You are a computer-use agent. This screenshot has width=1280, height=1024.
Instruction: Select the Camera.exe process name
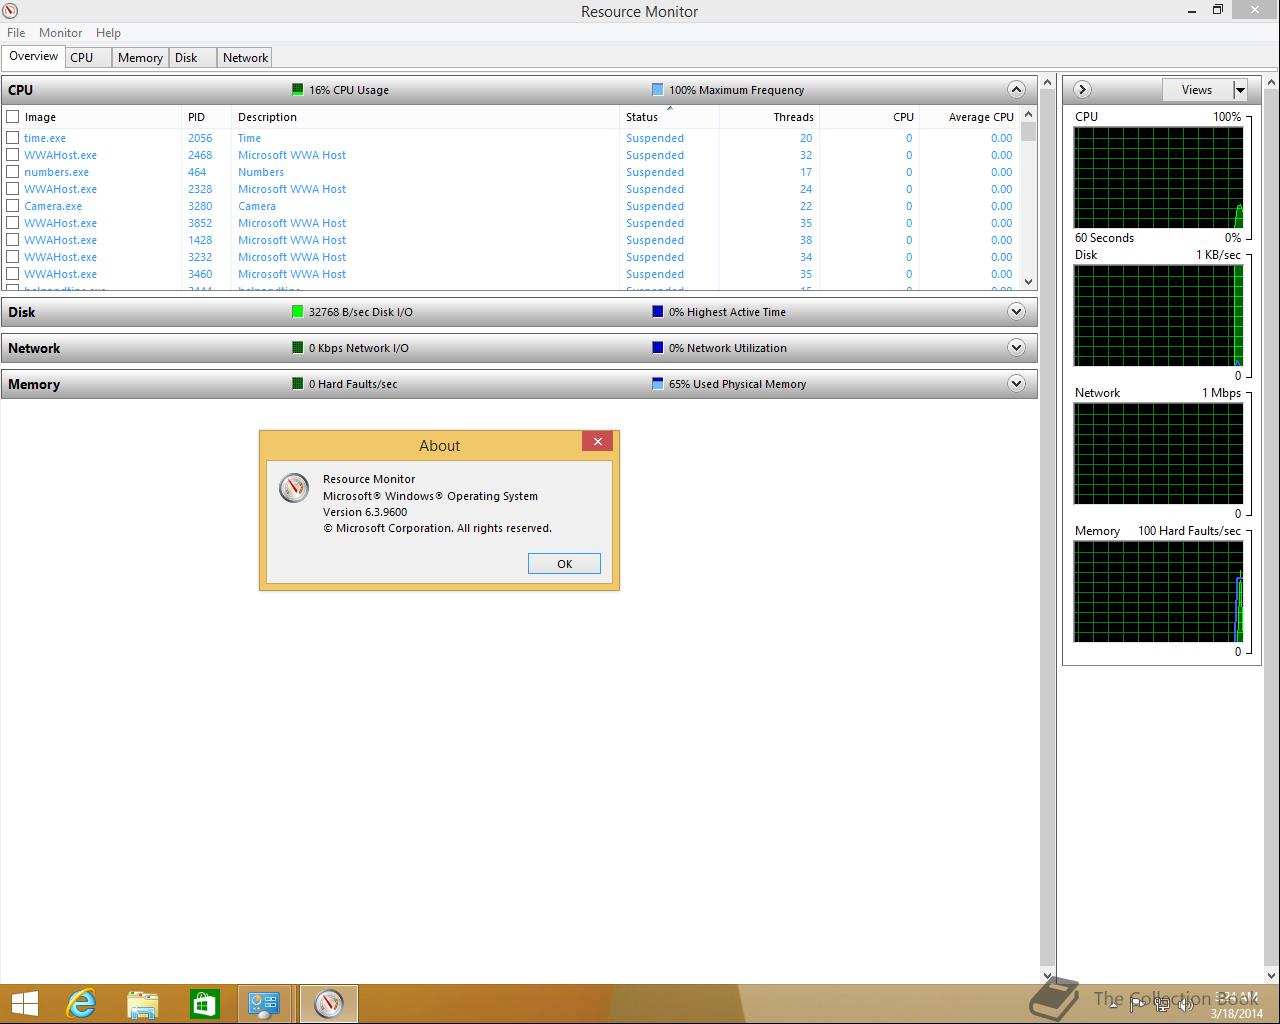53,206
